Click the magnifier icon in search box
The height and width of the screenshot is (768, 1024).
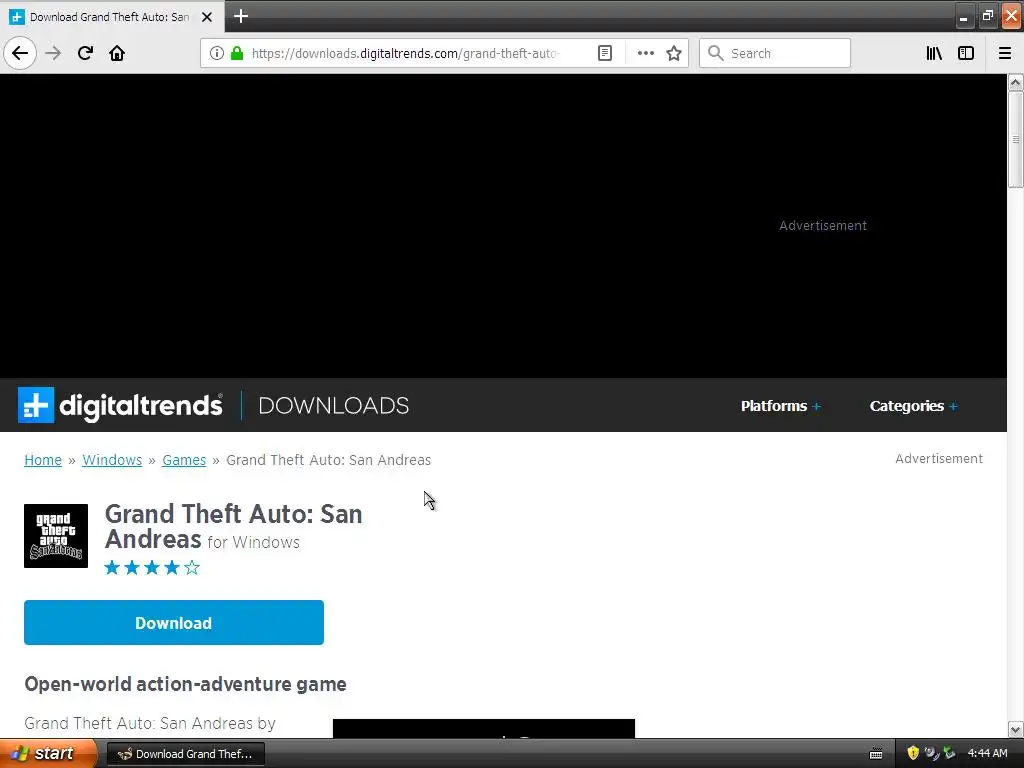click(716, 53)
